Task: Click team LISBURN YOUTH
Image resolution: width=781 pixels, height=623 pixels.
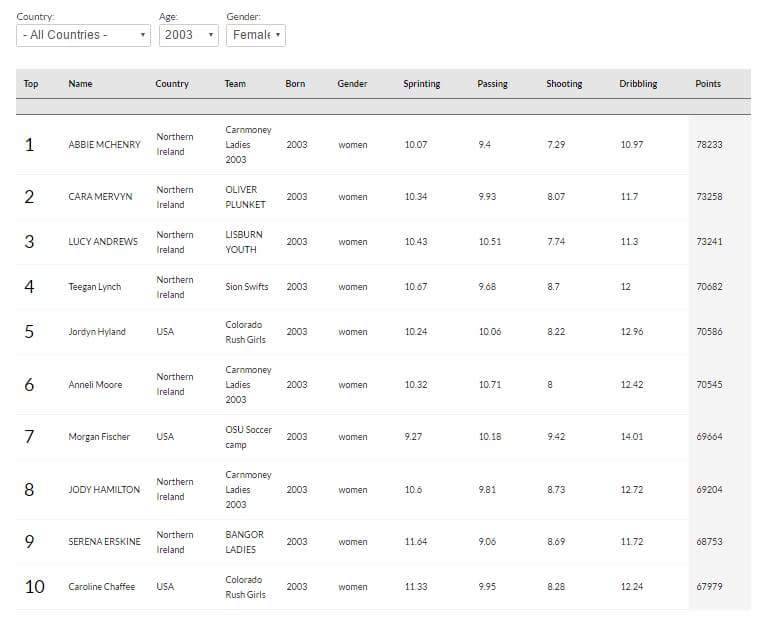Action: point(244,242)
